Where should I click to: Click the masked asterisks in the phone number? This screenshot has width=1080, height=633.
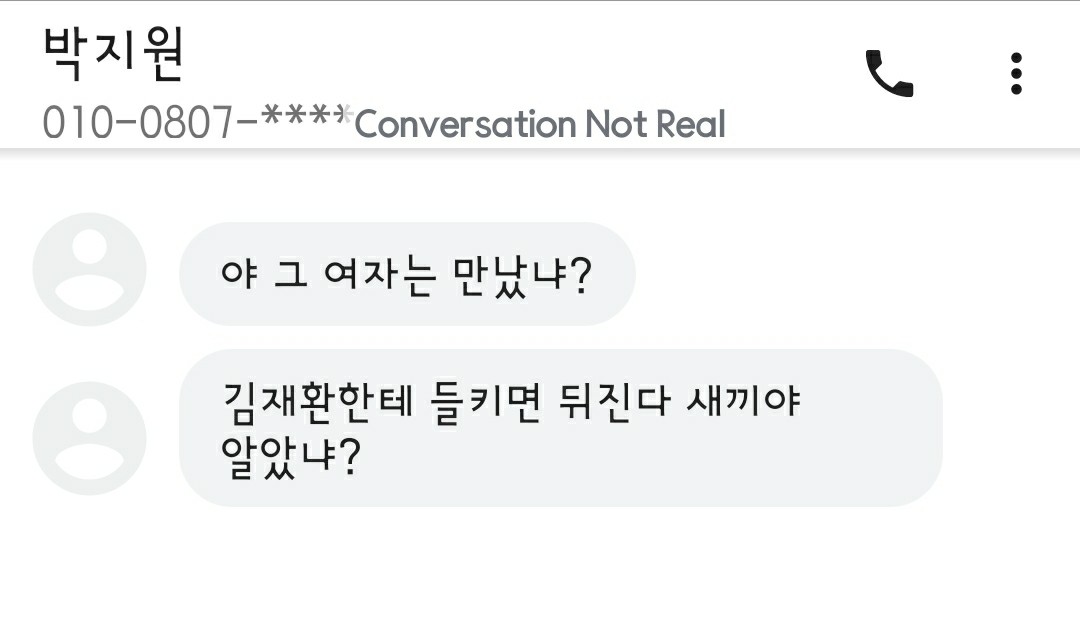[307, 121]
